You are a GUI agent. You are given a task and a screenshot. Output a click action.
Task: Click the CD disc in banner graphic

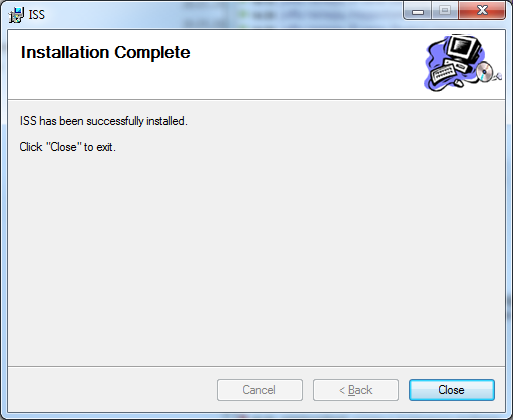pyautogui.click(x=484, y=72)
